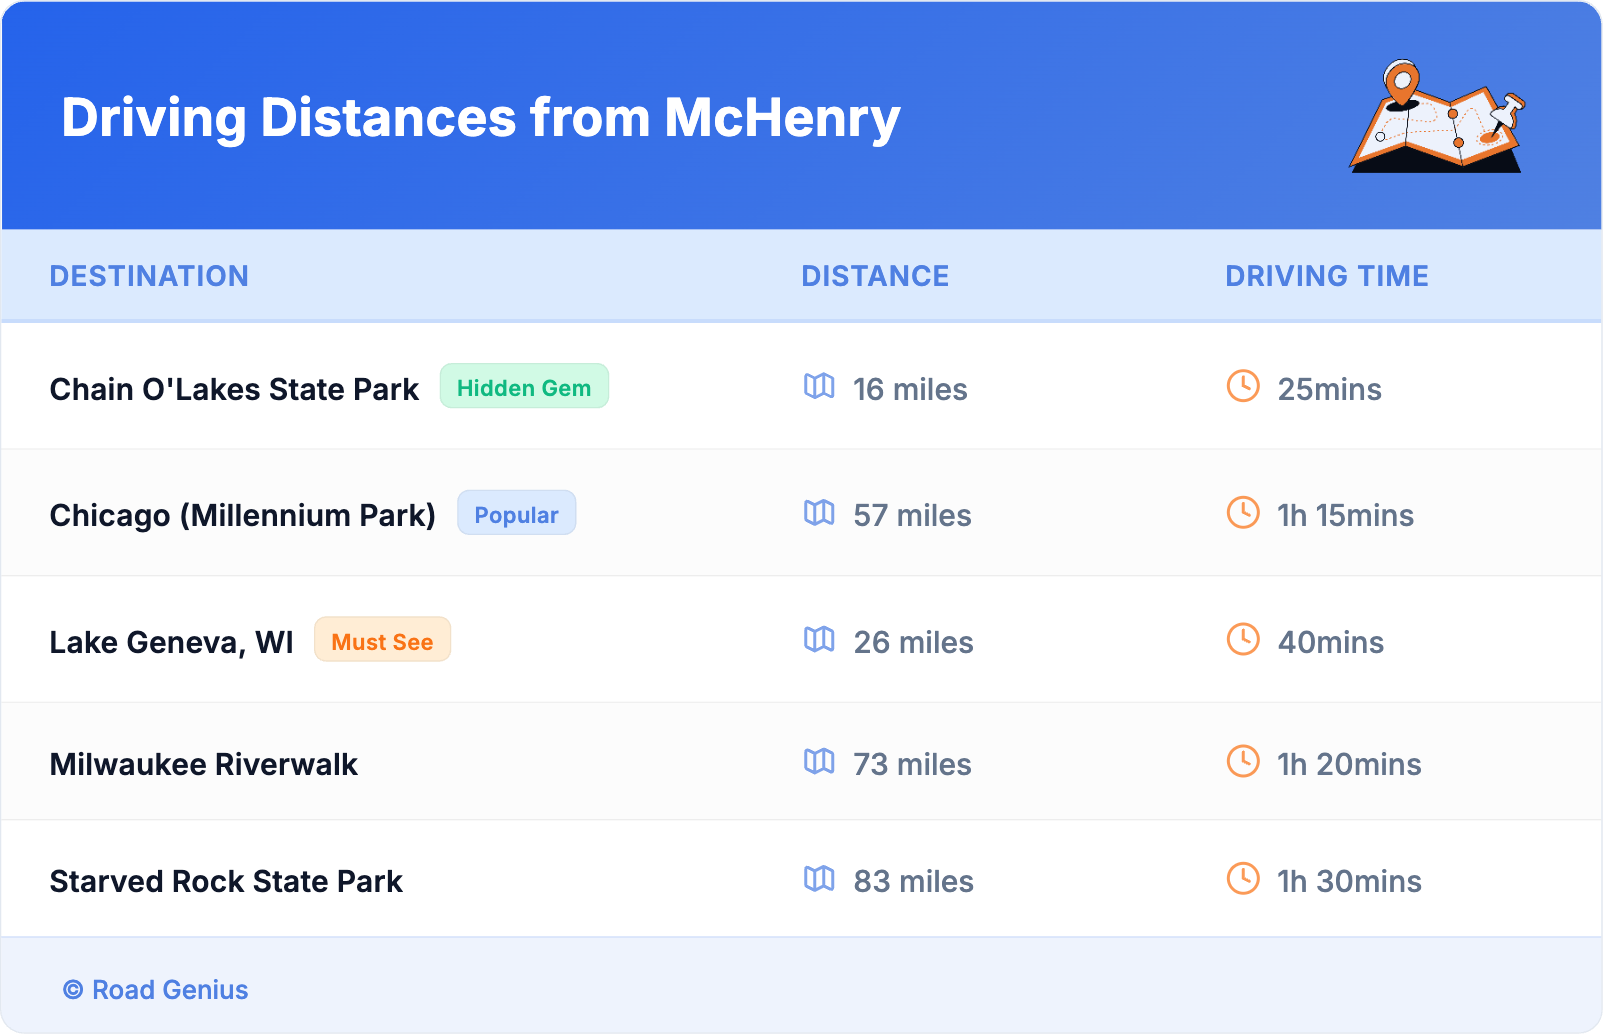This screenshot has height=1034, width=1604.
Task: Click the Driving Time column header
Action: [x=1326, y=276]
